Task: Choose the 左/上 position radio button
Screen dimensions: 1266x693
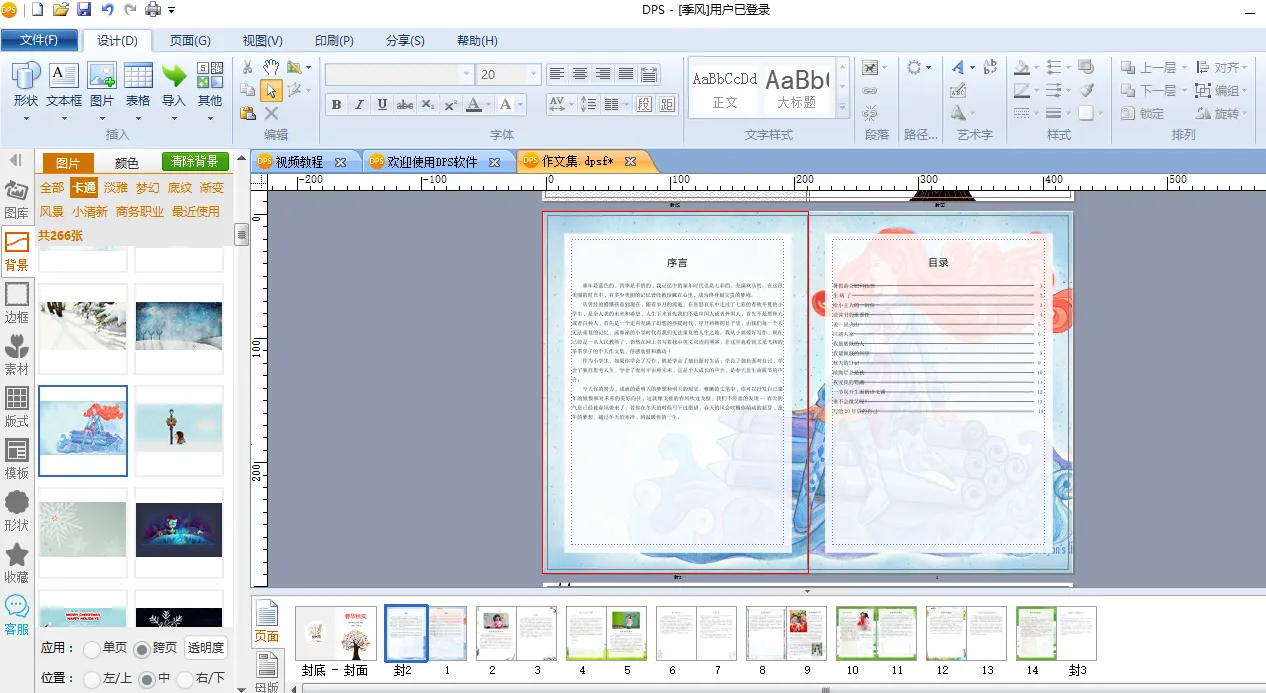Action: click(92, 679)
